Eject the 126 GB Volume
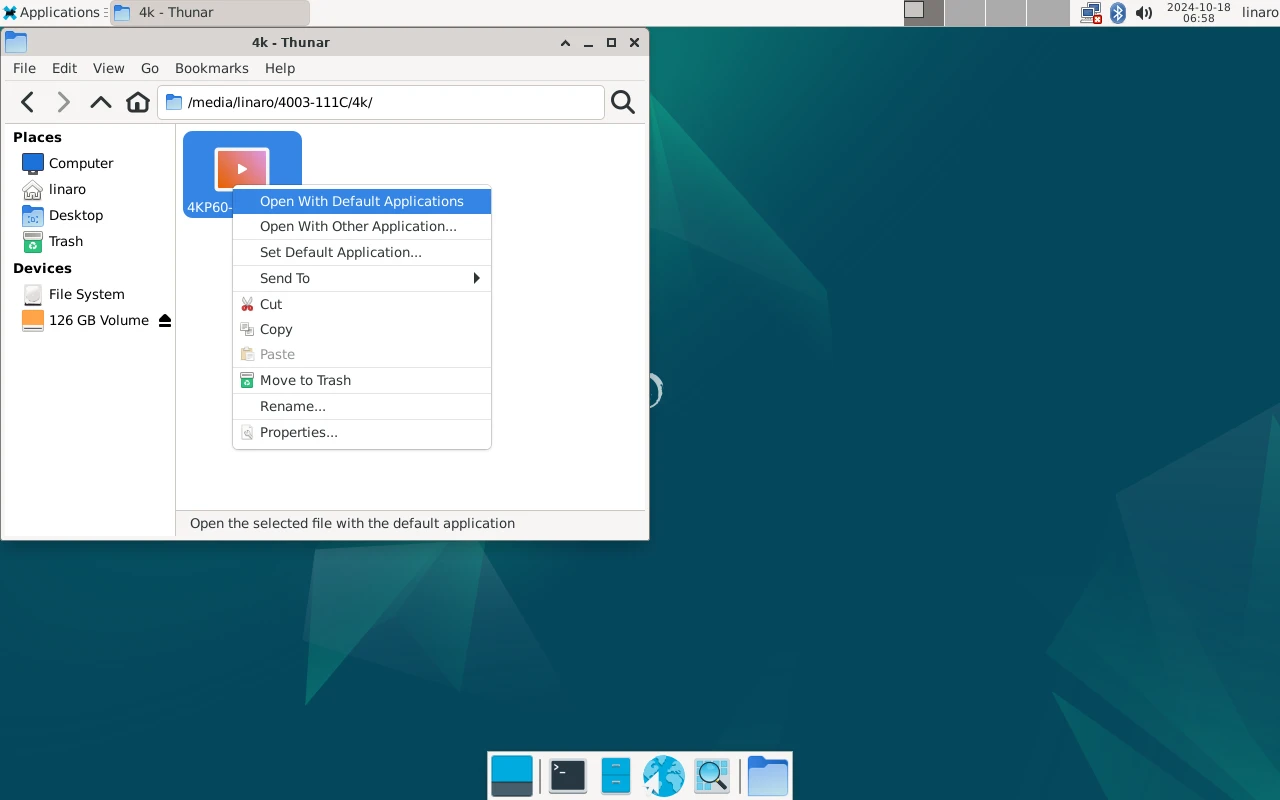The height and width of the screenshot is (800, 1280). tap(165, 321)
